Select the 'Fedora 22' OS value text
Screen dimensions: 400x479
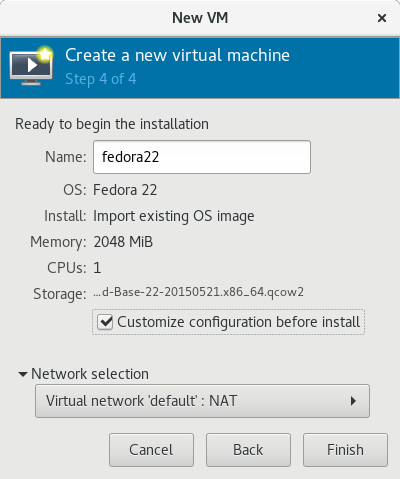click(x=125, y=190)
